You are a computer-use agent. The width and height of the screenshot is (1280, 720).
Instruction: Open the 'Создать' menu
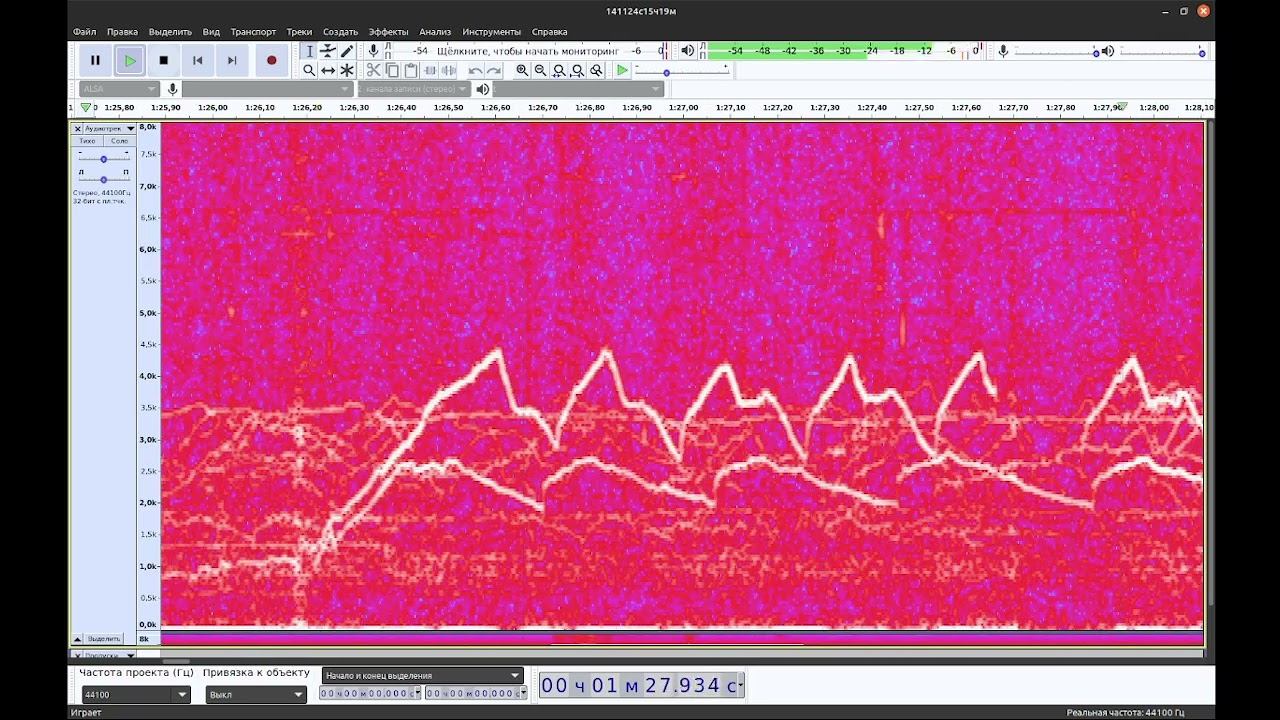click(x=340, y=32)
